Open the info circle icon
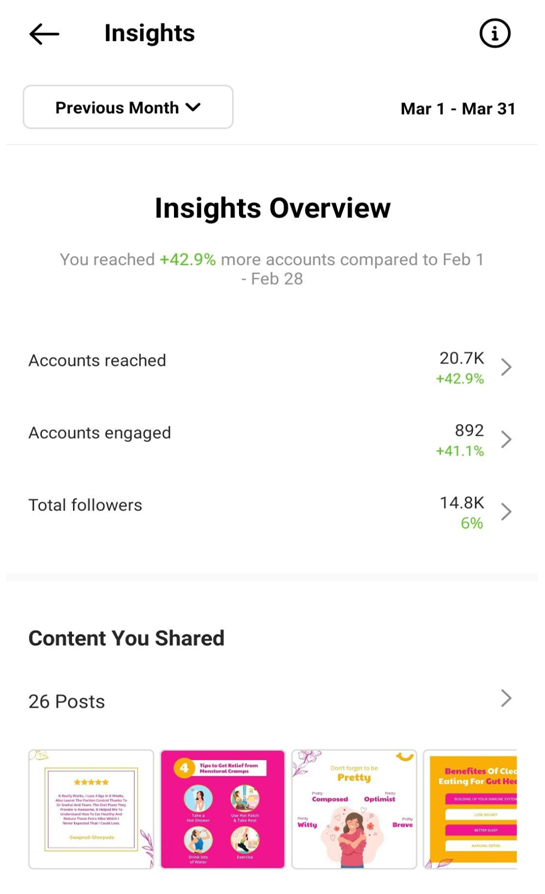The width and height of the screenshot is (545, 894). click(x=494, y=33)
